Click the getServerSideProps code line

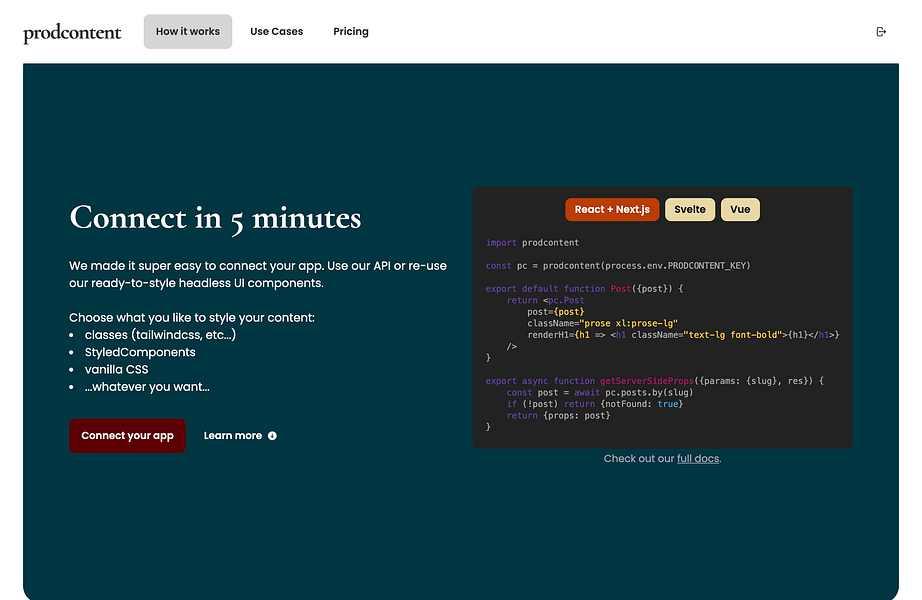click(x=654, y=381)
